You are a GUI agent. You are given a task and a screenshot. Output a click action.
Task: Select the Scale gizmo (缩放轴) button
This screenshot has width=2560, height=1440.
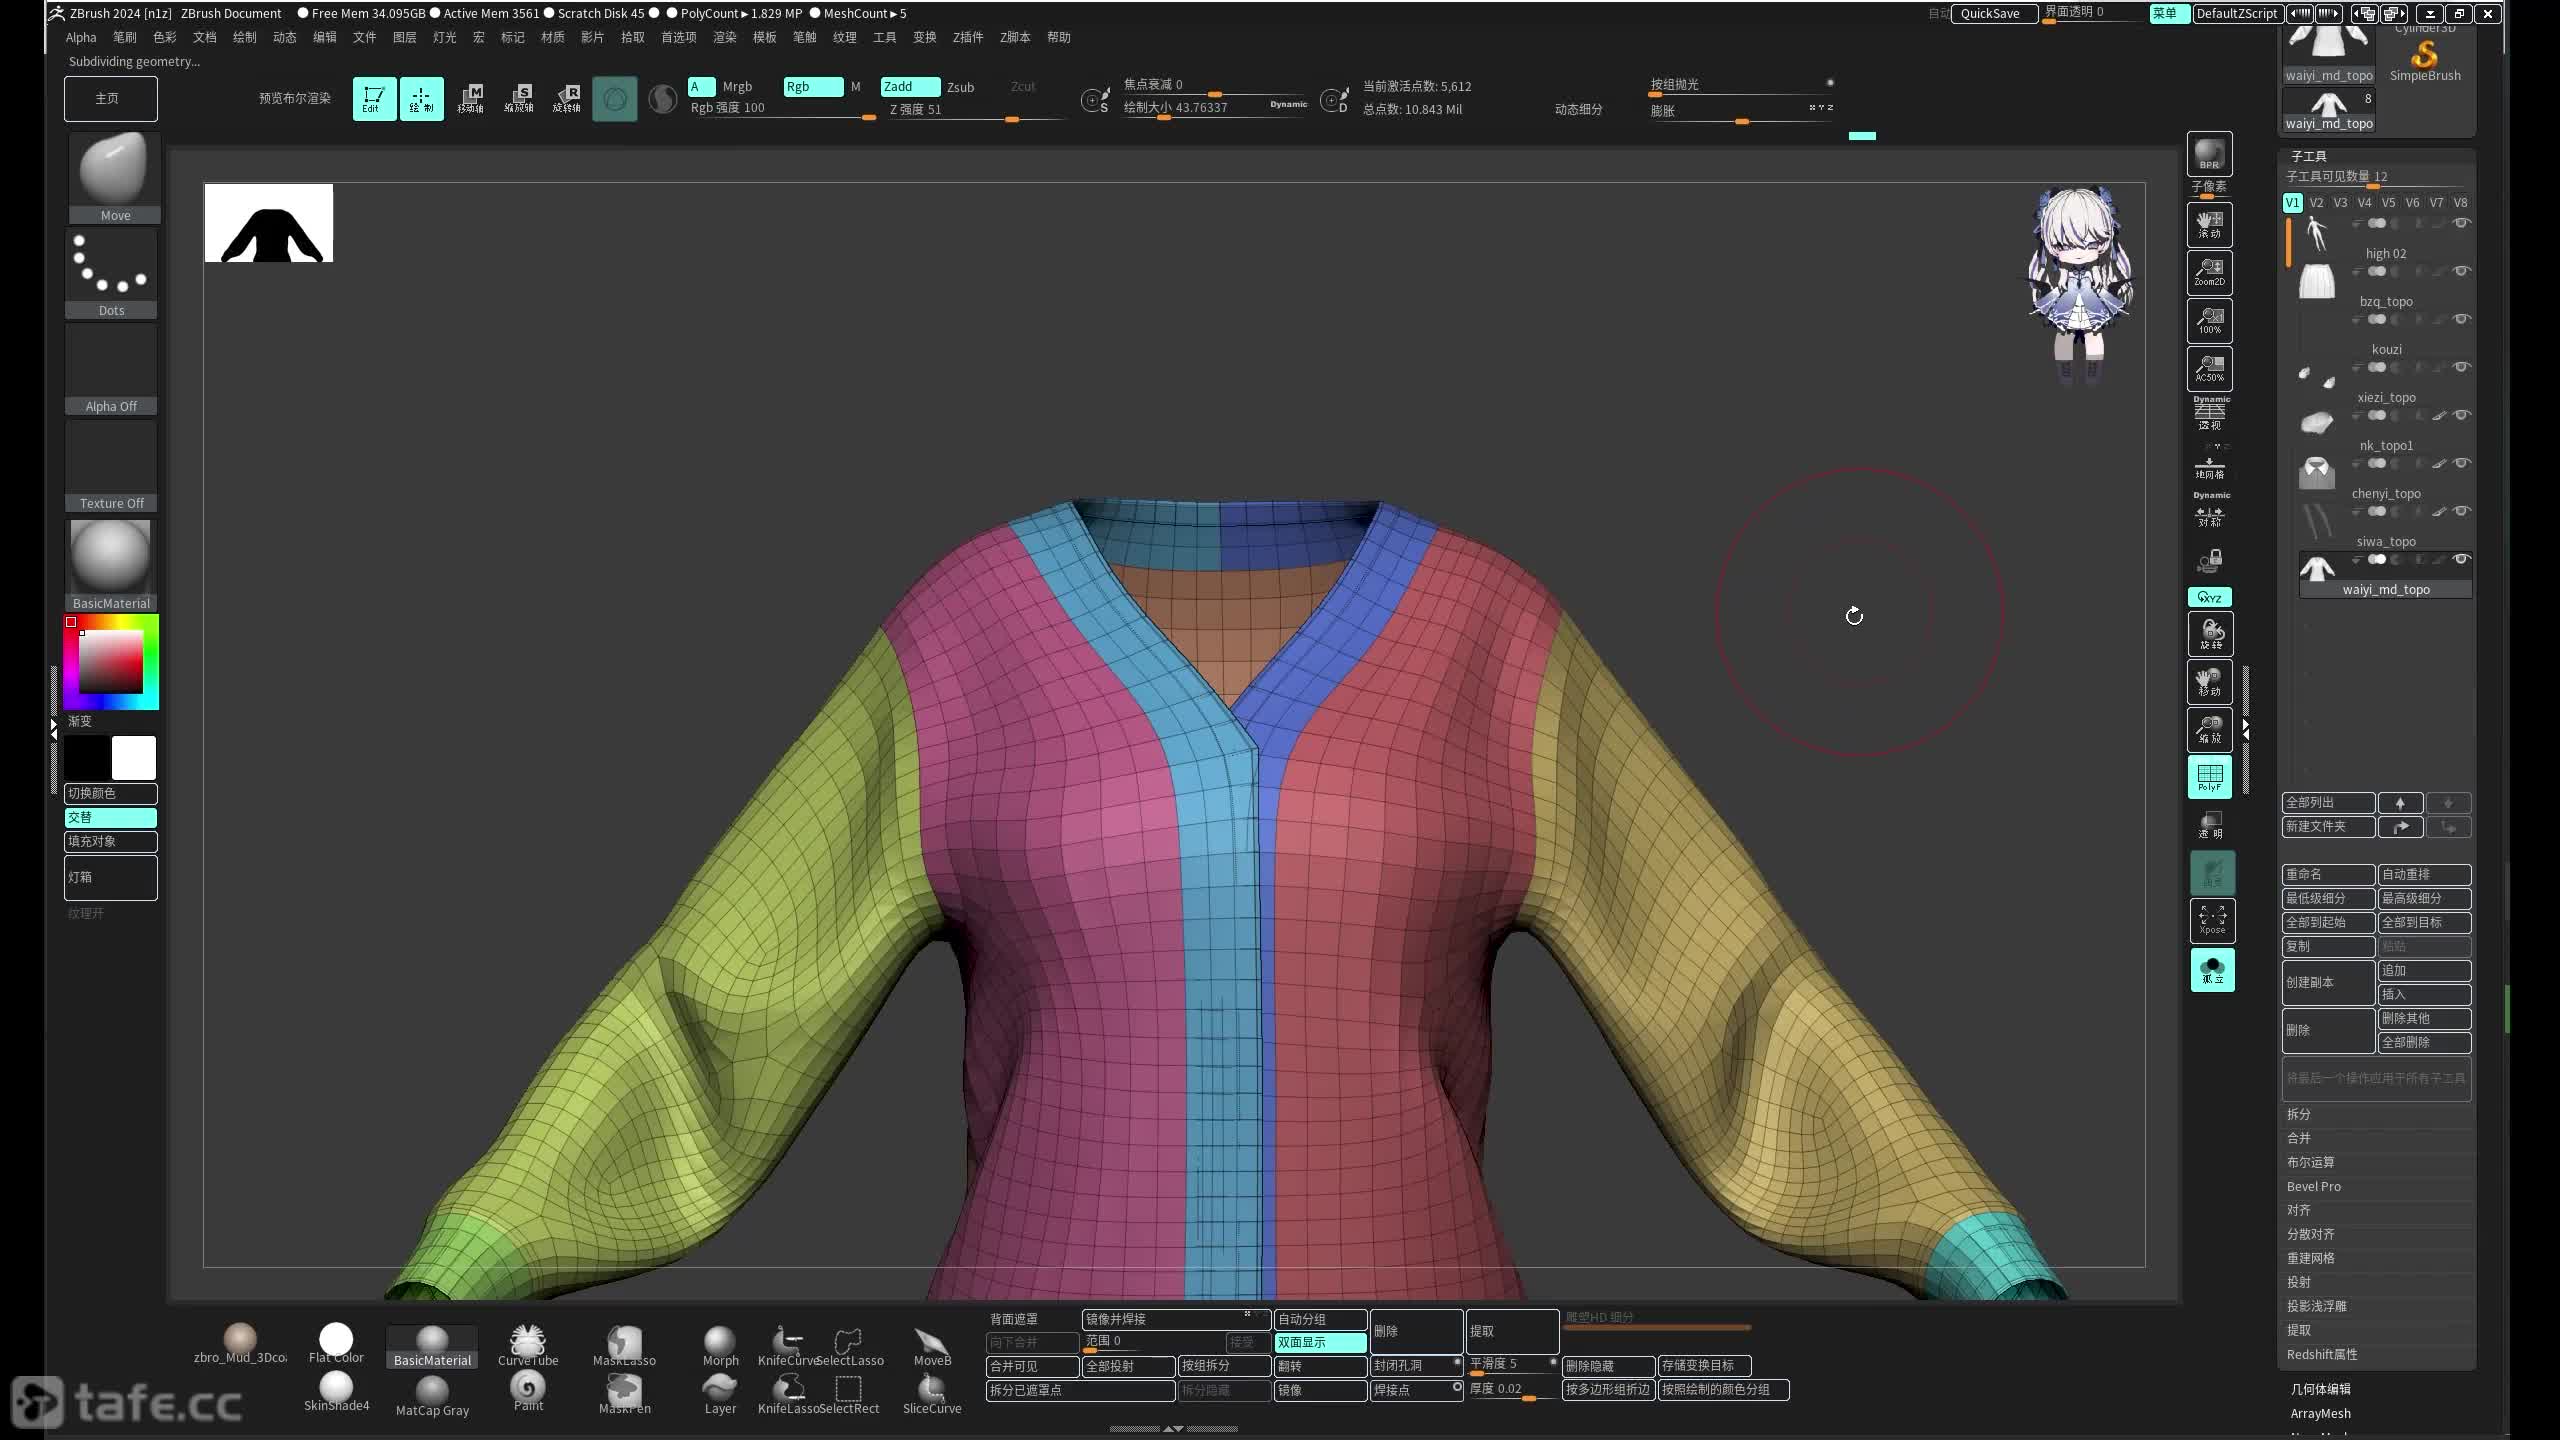518,99
